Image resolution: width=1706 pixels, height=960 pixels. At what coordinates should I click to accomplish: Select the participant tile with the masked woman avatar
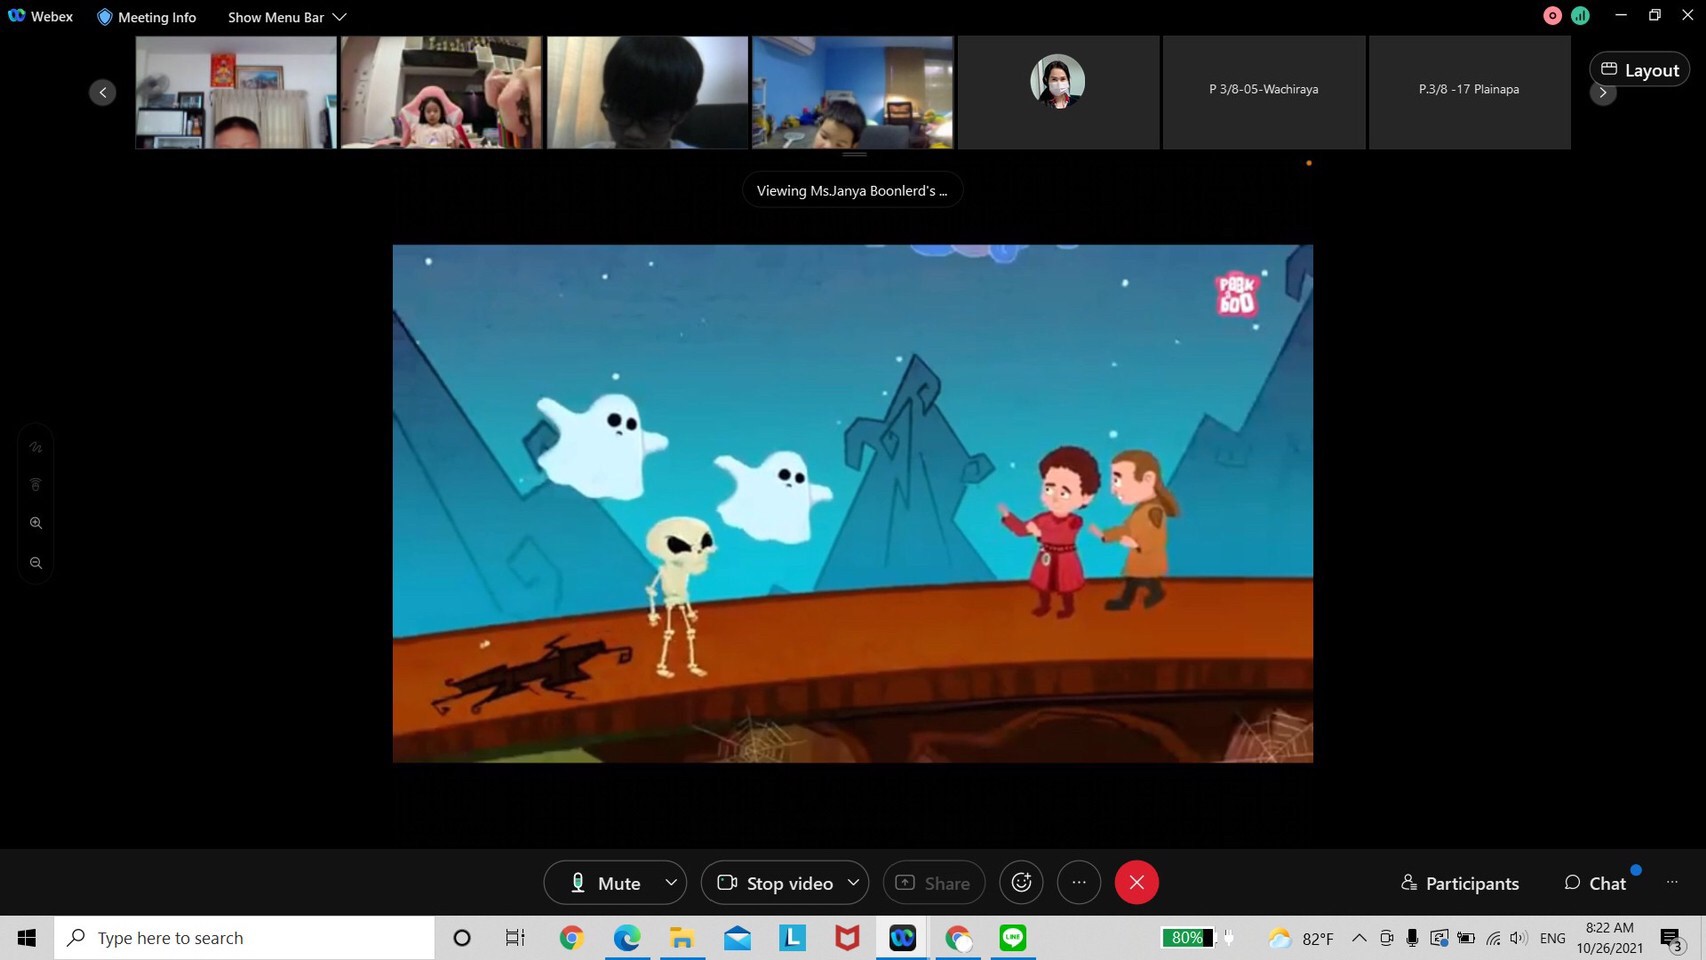point(1058,92)
